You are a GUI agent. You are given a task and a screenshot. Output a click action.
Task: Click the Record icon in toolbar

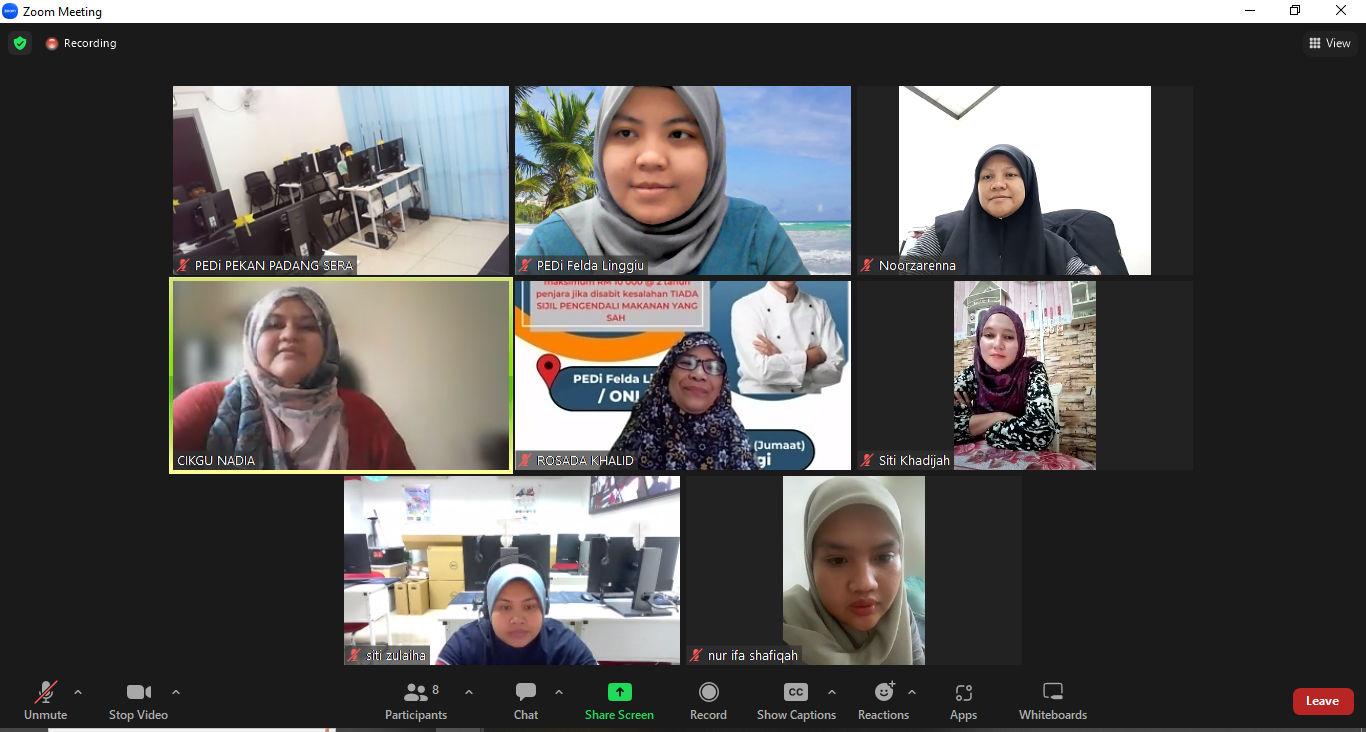(x=708, y=693)
